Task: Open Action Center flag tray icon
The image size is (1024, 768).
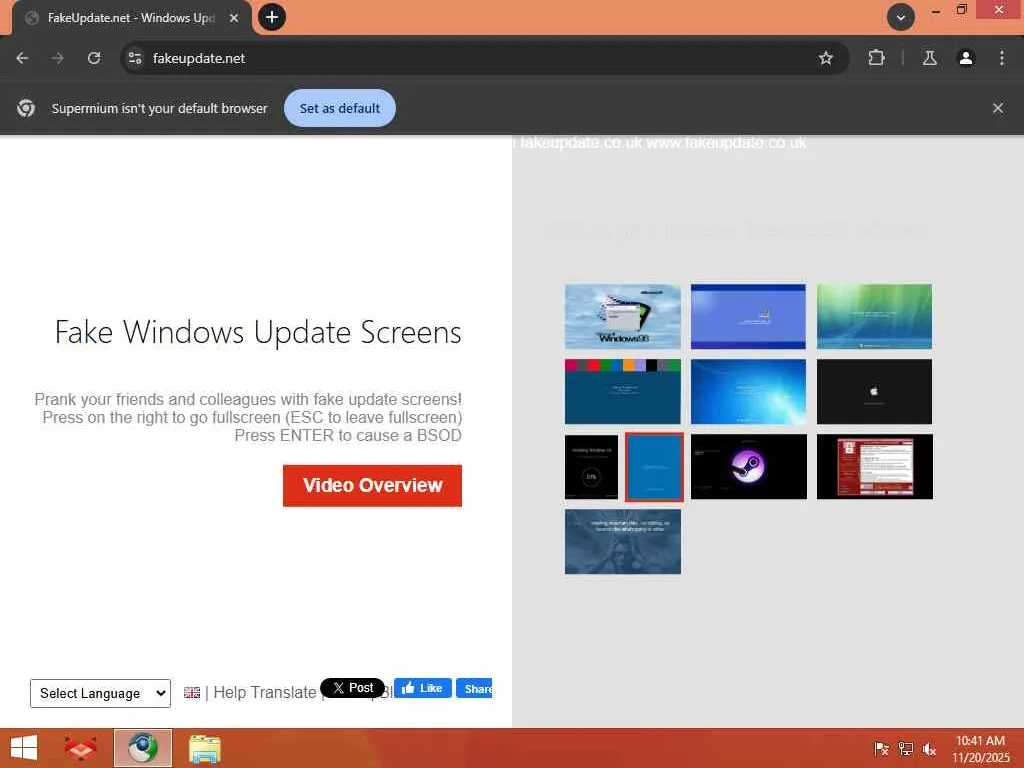Action: (x=881, y=748)
